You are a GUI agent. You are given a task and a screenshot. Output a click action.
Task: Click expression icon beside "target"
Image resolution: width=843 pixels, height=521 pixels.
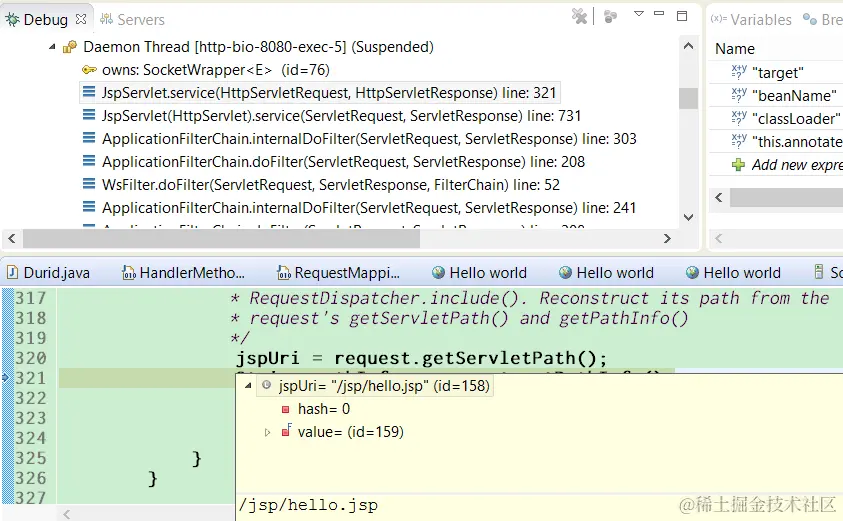pos(739,72)
